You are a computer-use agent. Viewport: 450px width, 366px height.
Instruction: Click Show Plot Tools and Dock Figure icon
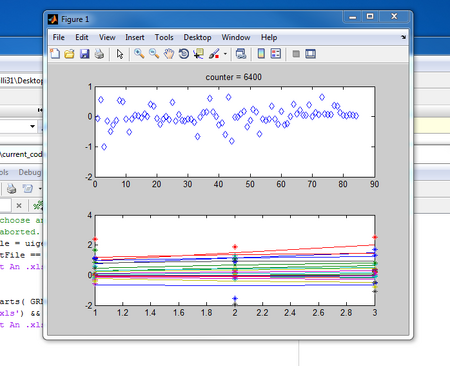[x=310, y=54]
